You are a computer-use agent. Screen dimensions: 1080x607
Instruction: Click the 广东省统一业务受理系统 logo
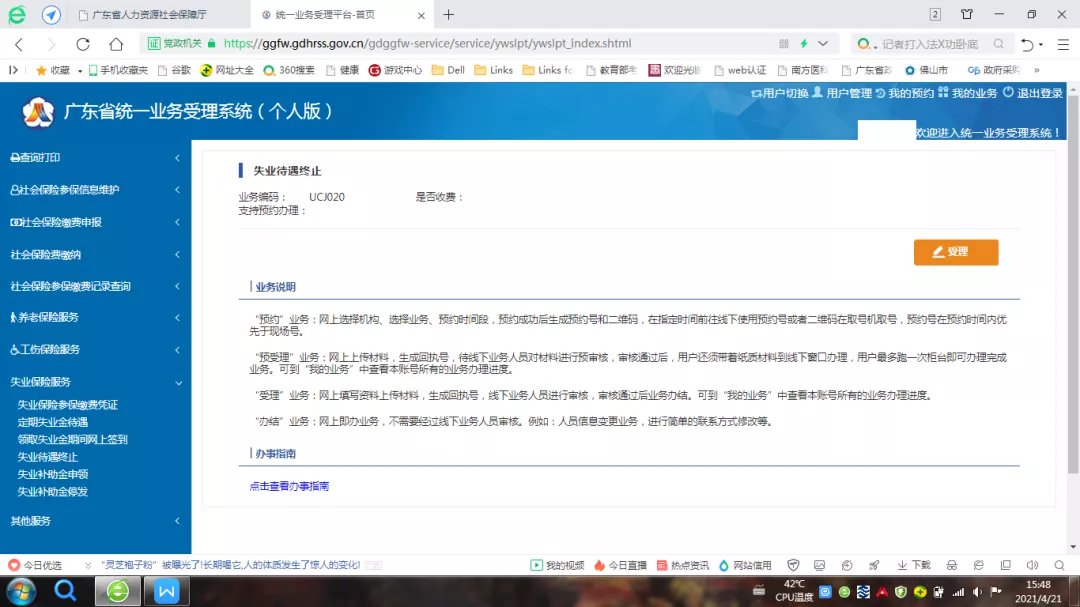pos(38,112)
